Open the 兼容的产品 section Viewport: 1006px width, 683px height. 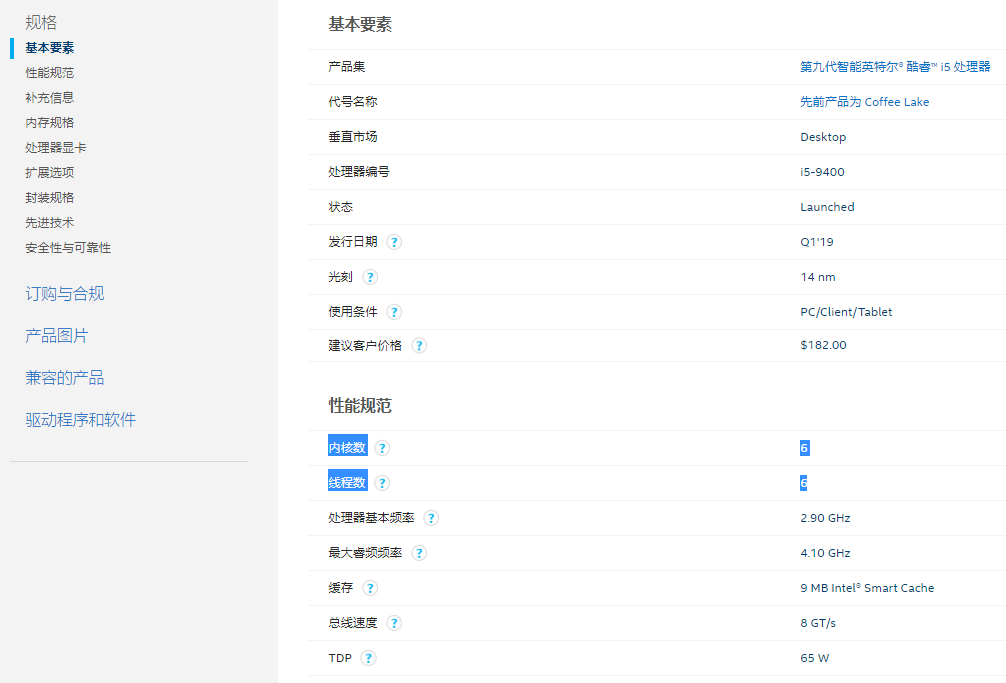65,378
